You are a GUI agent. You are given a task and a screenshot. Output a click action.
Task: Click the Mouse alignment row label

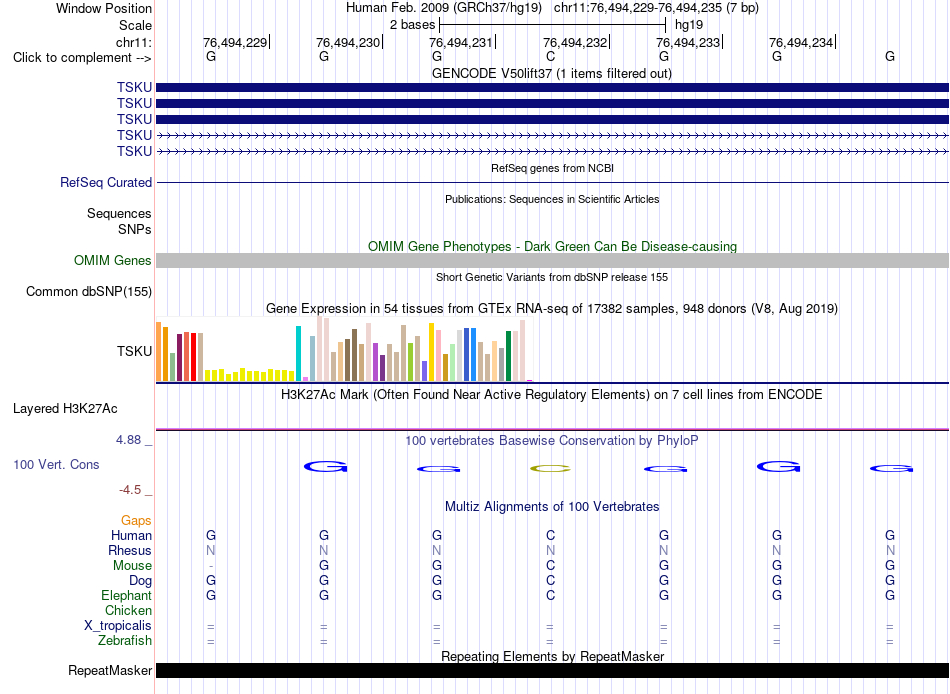click(132, 566)
